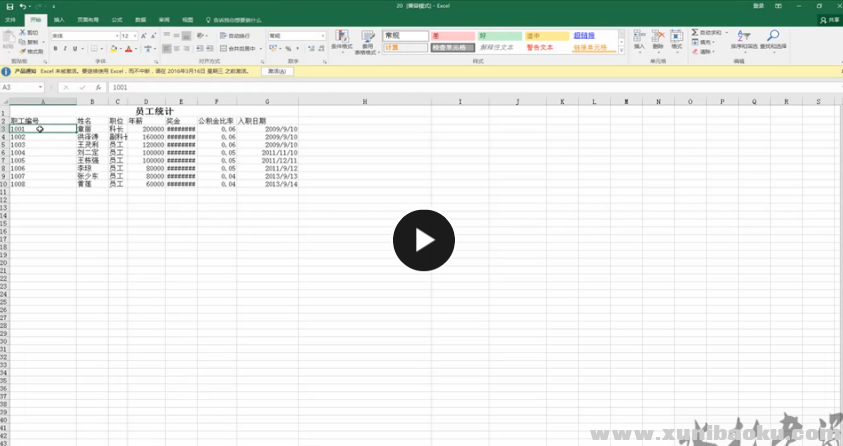Click the Conditional Formatting (条件格式) icon
Viewport: 843px width, 446px height.
click(341, 40)
